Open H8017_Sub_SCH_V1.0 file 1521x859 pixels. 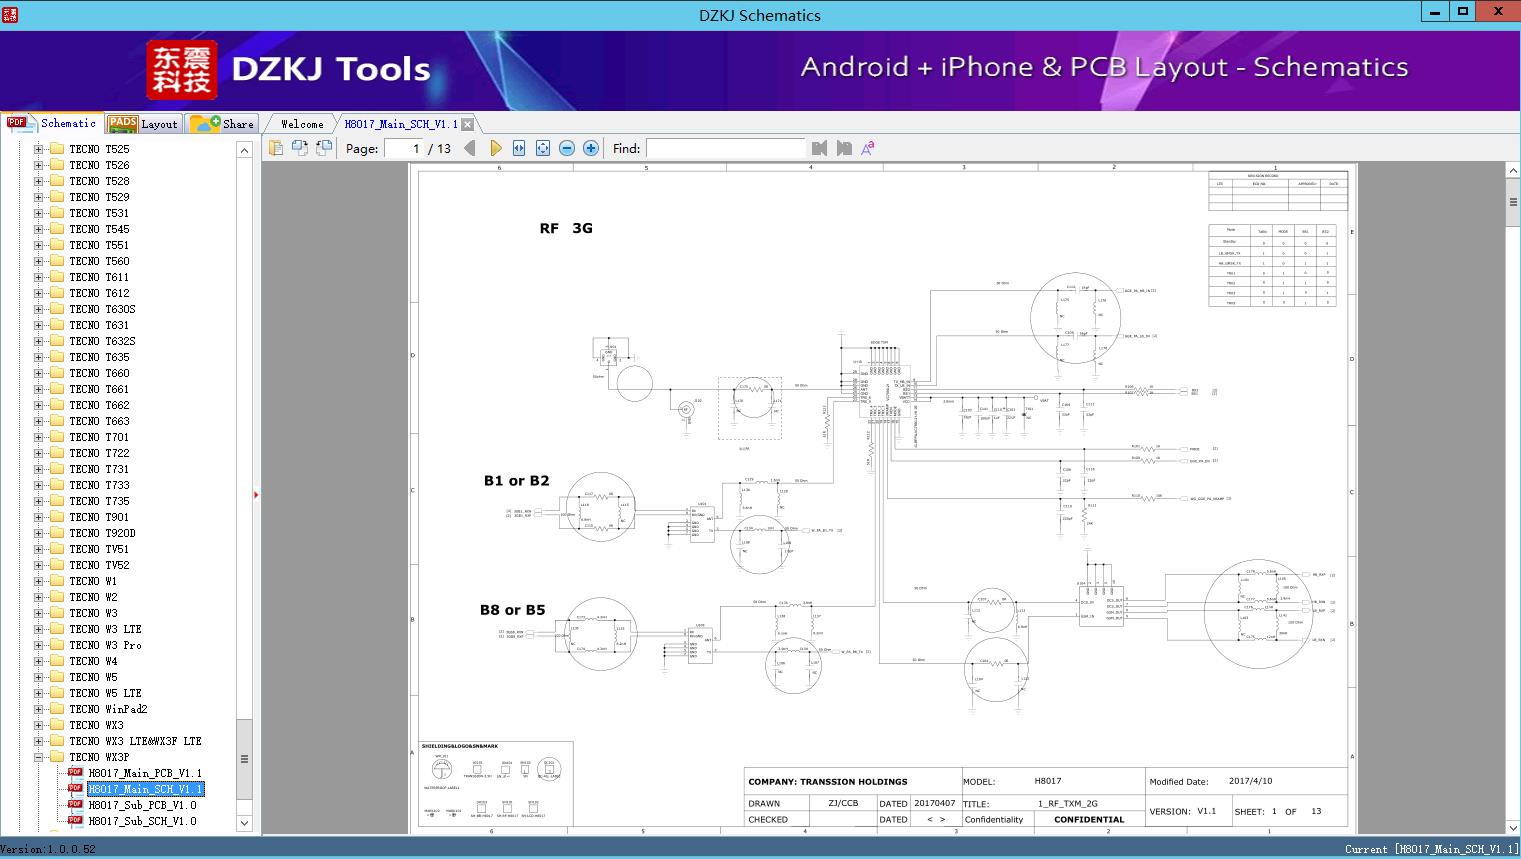[142, 821]
